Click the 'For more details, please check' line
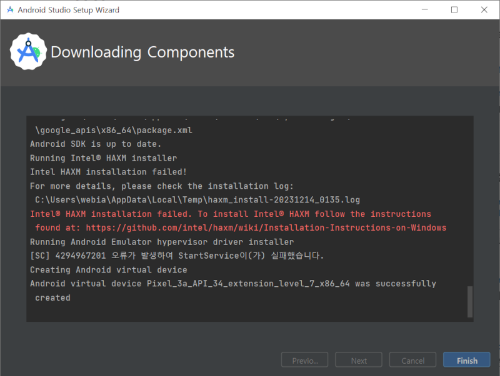500x376 pixels. (x=162, y=186)
